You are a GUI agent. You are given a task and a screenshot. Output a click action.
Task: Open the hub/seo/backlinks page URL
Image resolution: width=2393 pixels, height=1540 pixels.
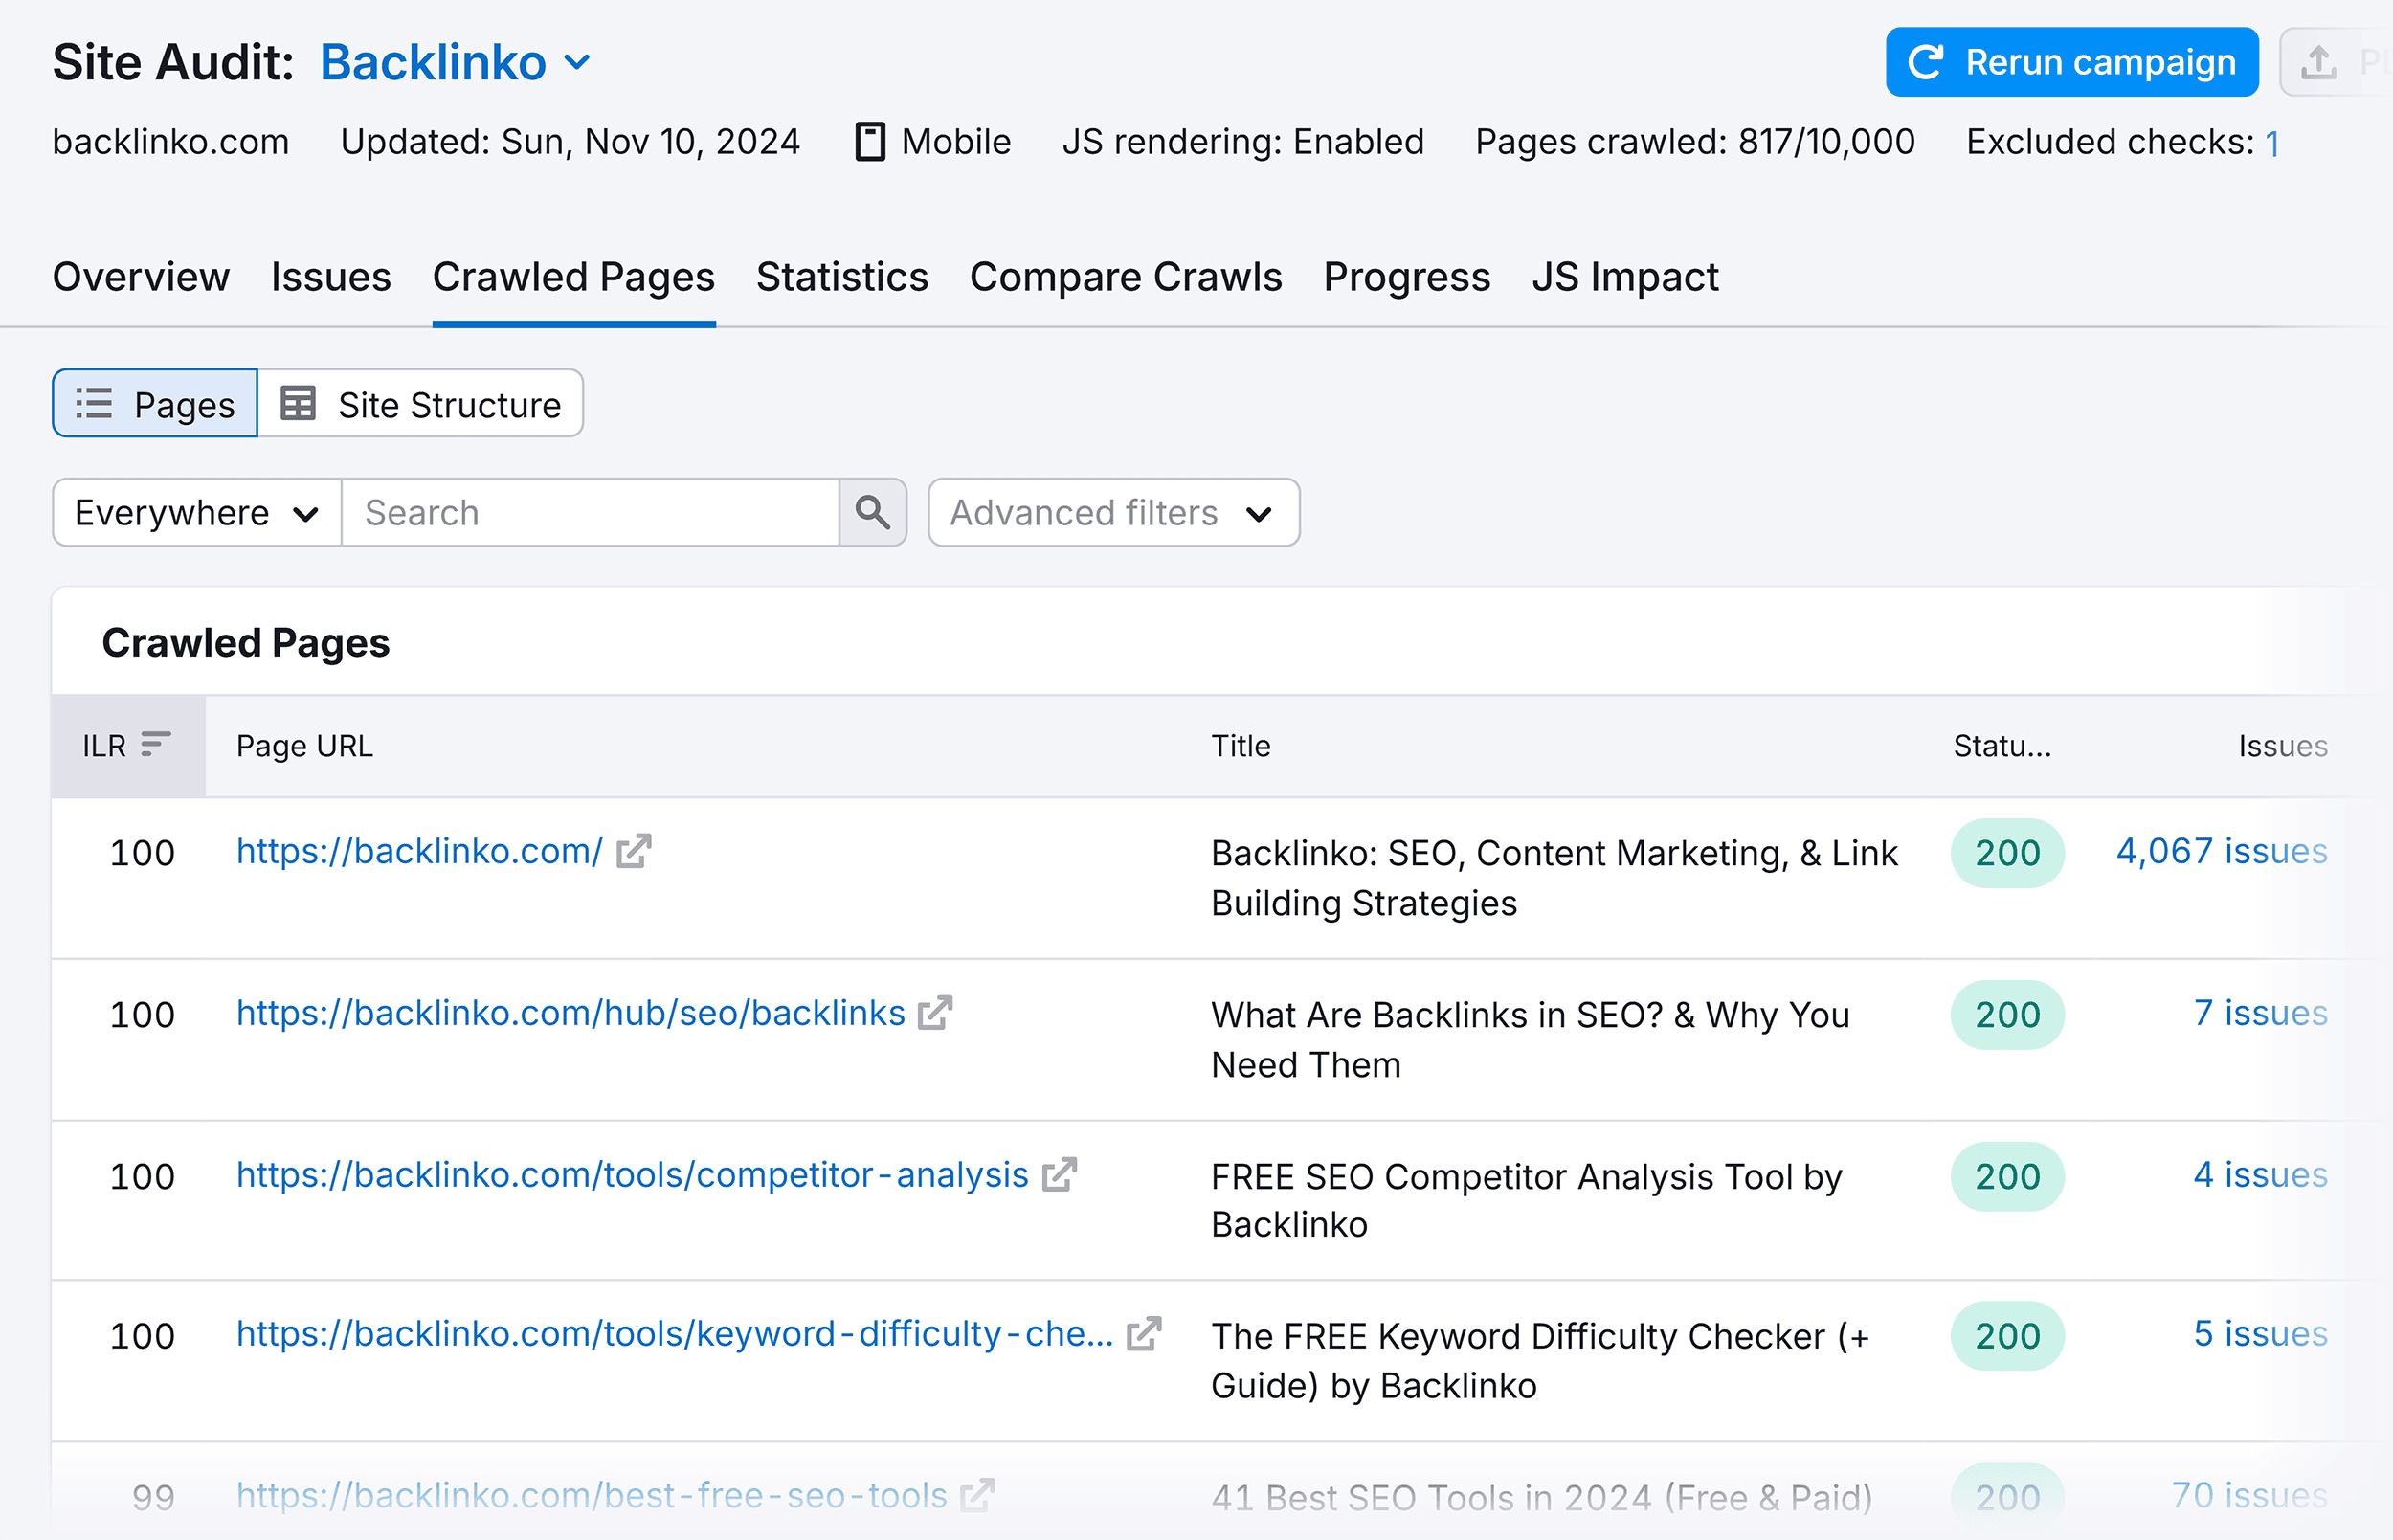pyautogui.click(x=571, y=1013)
